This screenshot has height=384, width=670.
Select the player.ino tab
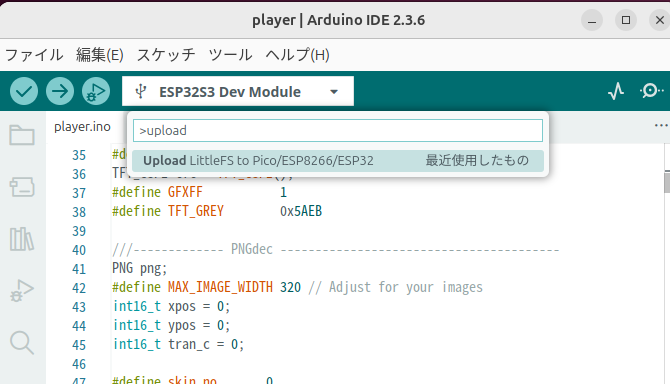pyautogui.click(x=82, y=126)
